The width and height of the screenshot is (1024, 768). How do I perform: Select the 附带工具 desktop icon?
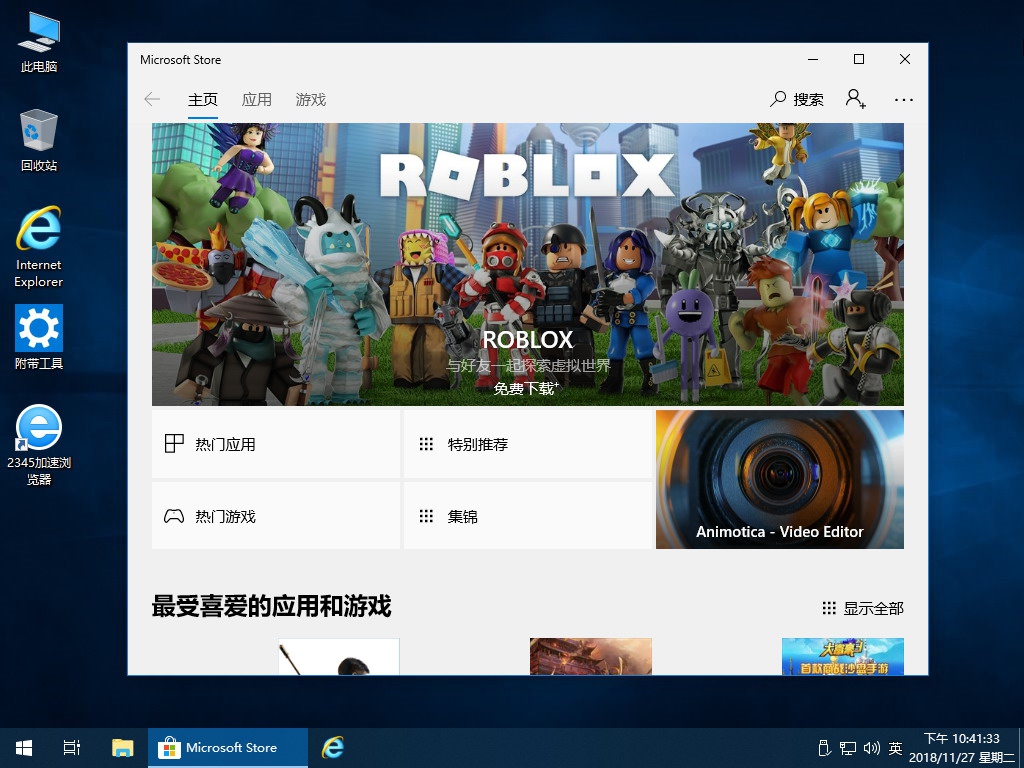39,337
